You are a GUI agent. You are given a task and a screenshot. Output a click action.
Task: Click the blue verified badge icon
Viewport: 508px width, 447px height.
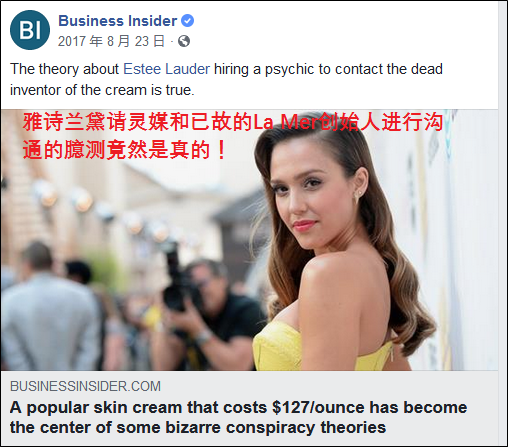click(187, 21)
